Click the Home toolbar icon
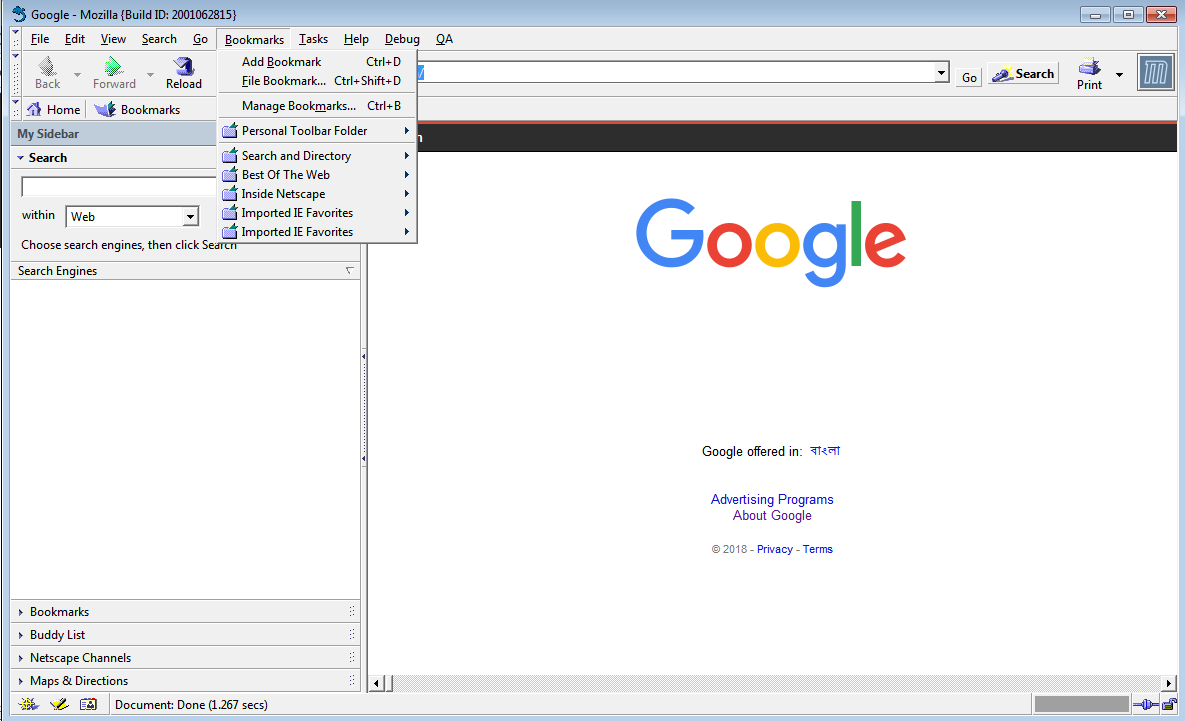The image size is (1185, 721). [53, 109]
